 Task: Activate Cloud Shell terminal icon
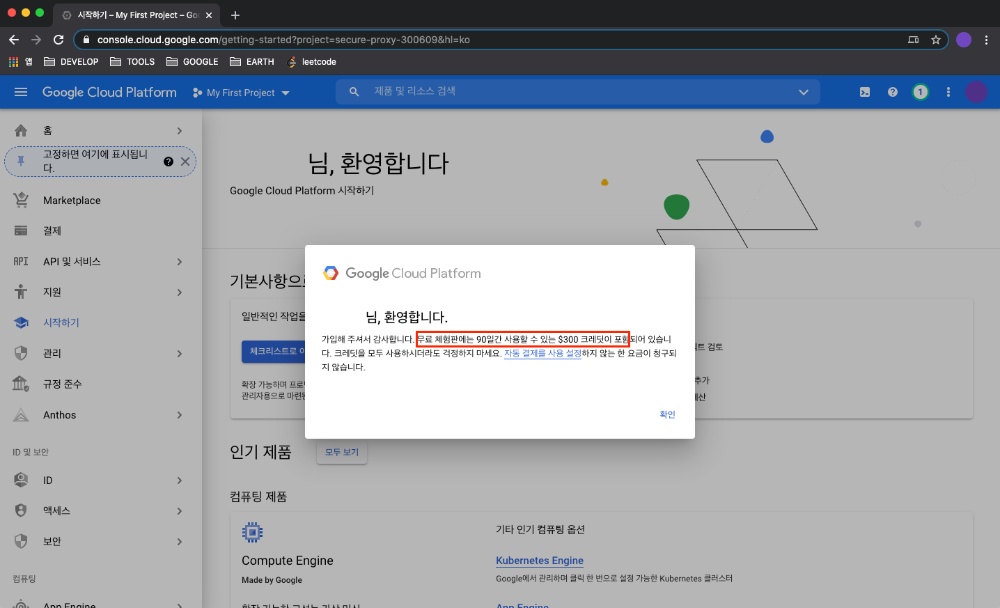(865, 92)
